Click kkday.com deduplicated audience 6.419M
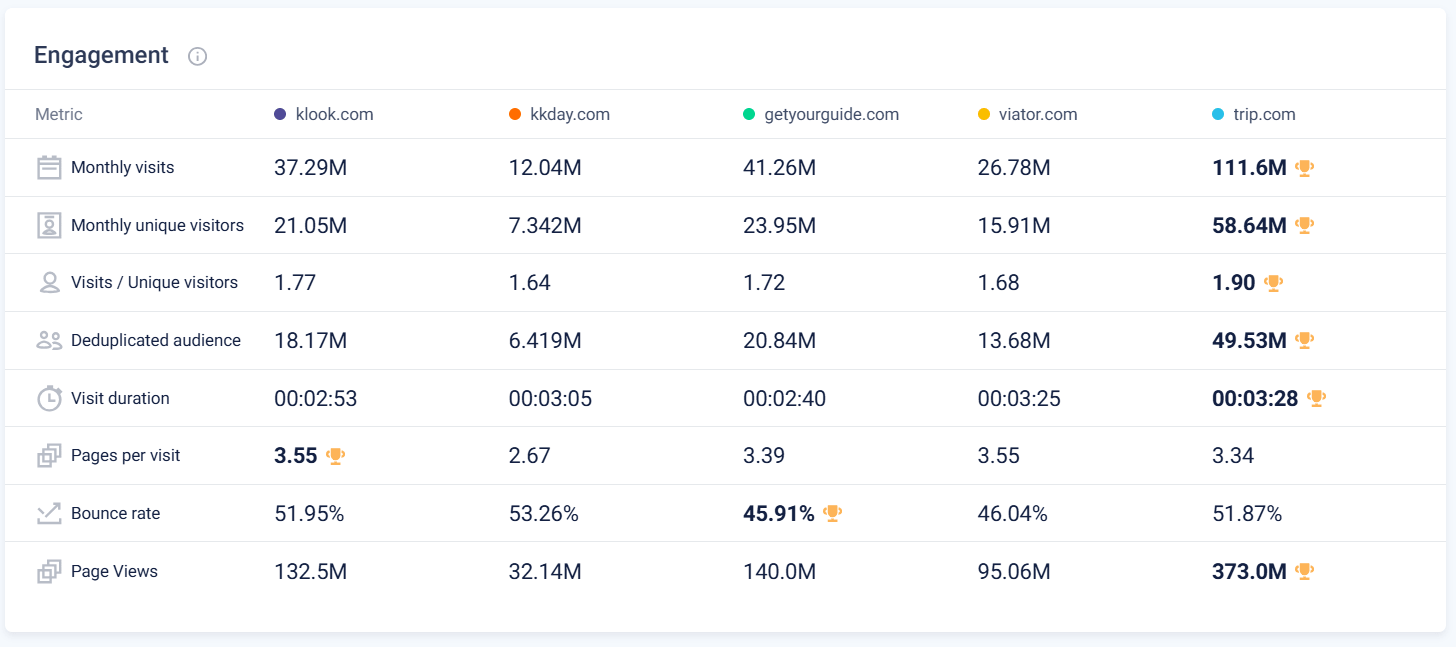This screenshot has width=1456, height=647. point(545,341)
